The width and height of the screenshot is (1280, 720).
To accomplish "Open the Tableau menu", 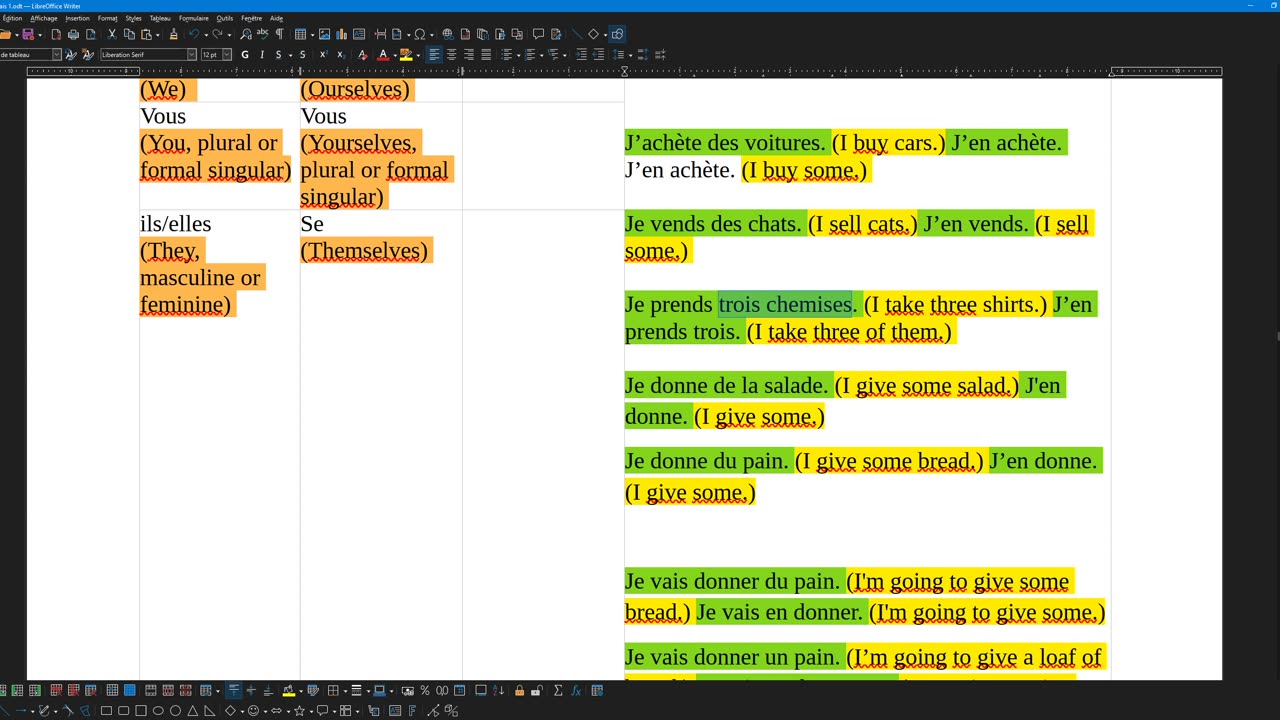I will (x=160, y=18).
